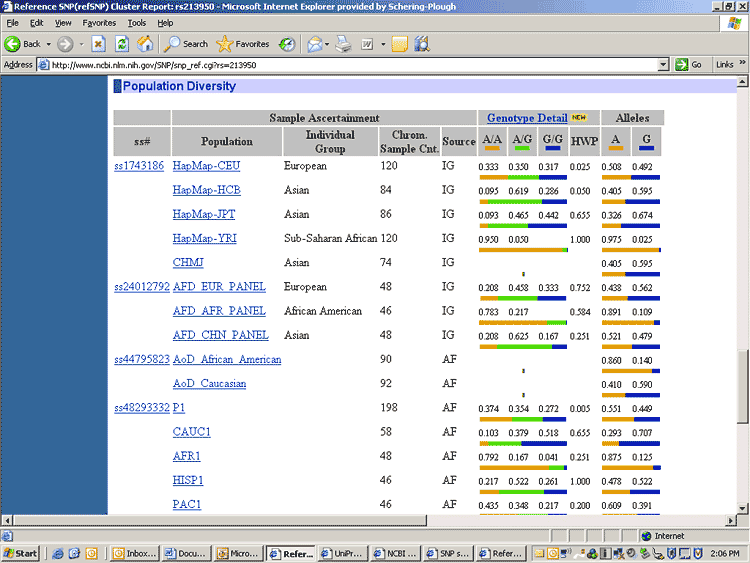Click the Go button next to address
Screen dimensions: 750x563
689,65
